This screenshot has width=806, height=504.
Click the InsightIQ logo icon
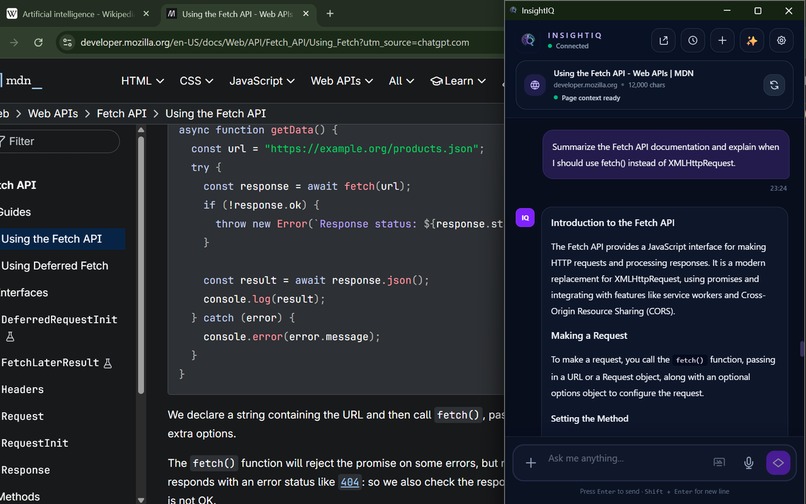(x=528, y=40)
